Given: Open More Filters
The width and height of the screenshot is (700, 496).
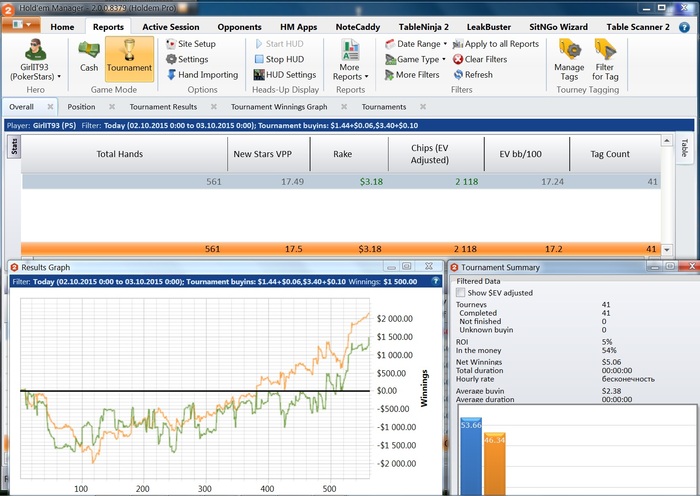Looking at the screenshot, I should click(412, 75).
